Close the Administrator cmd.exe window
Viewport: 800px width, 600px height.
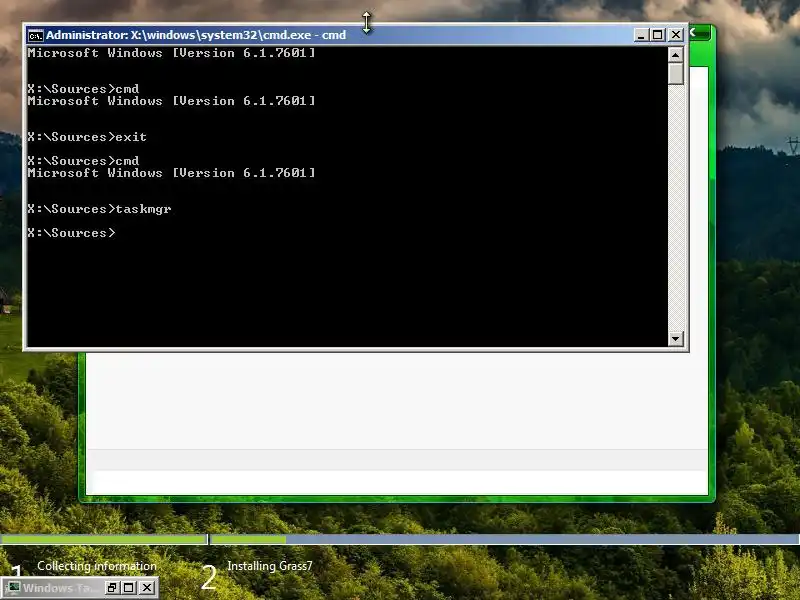click(676, 35)
